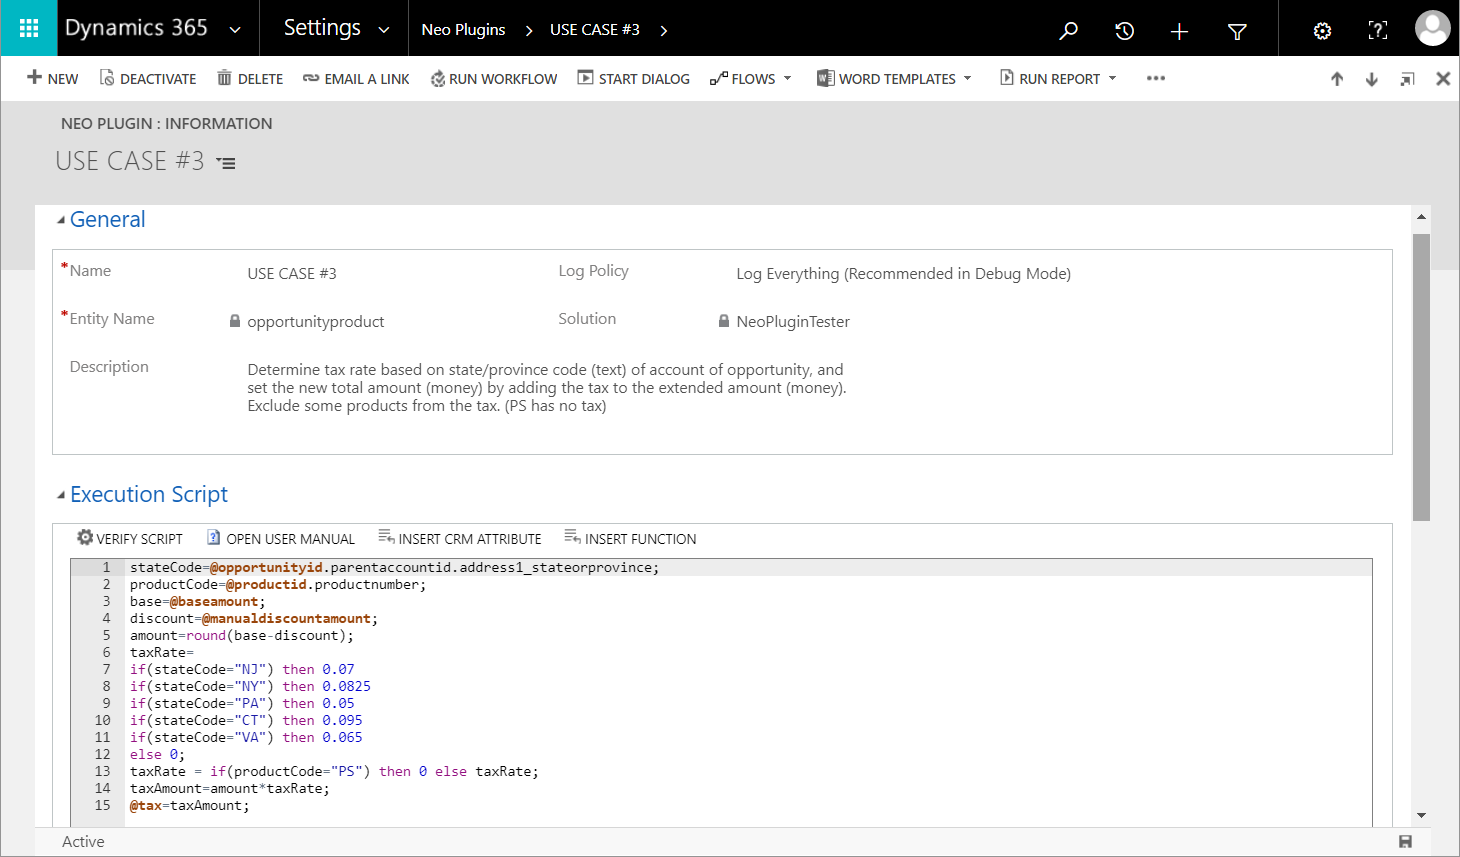The image size is (1460, 857).
Task: Open the help question mark icon
Action: pos(1377,31)
